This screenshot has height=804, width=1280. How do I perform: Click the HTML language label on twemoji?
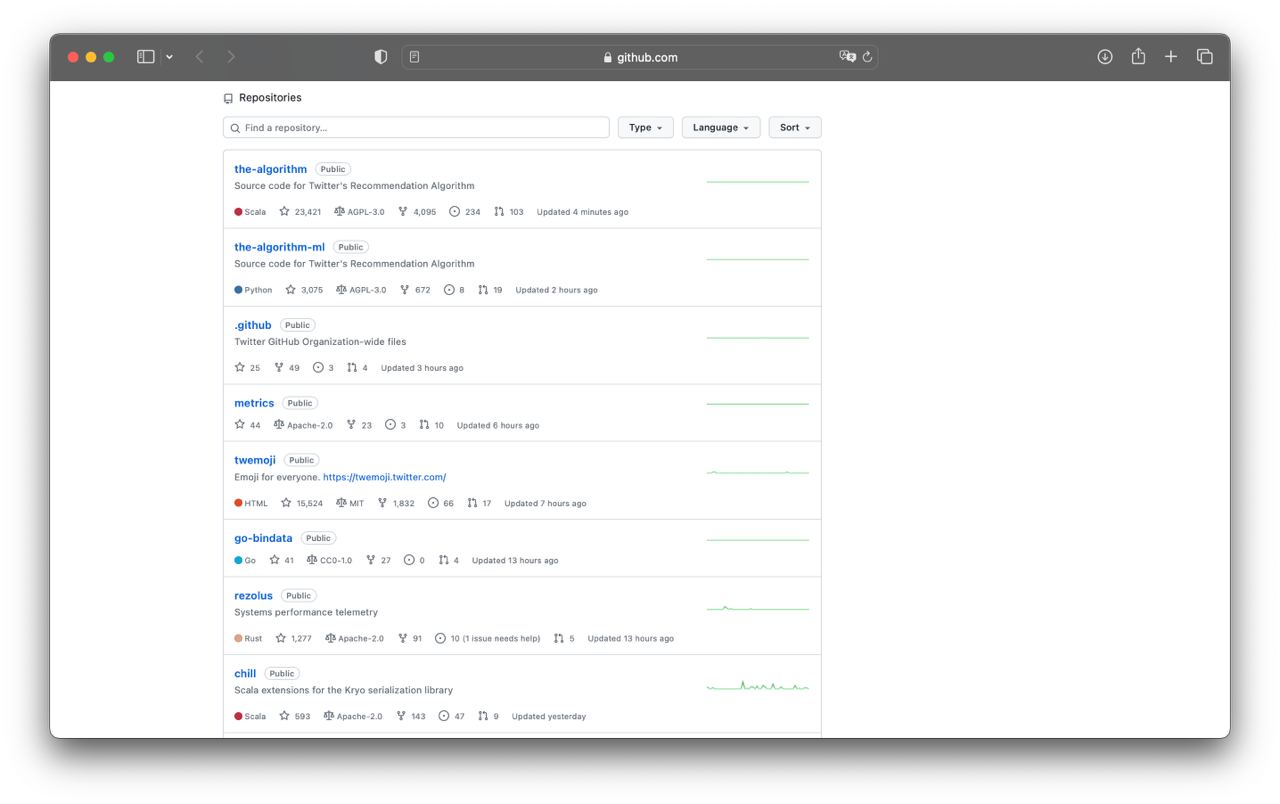pyautogui.click(x=251, y=503)
